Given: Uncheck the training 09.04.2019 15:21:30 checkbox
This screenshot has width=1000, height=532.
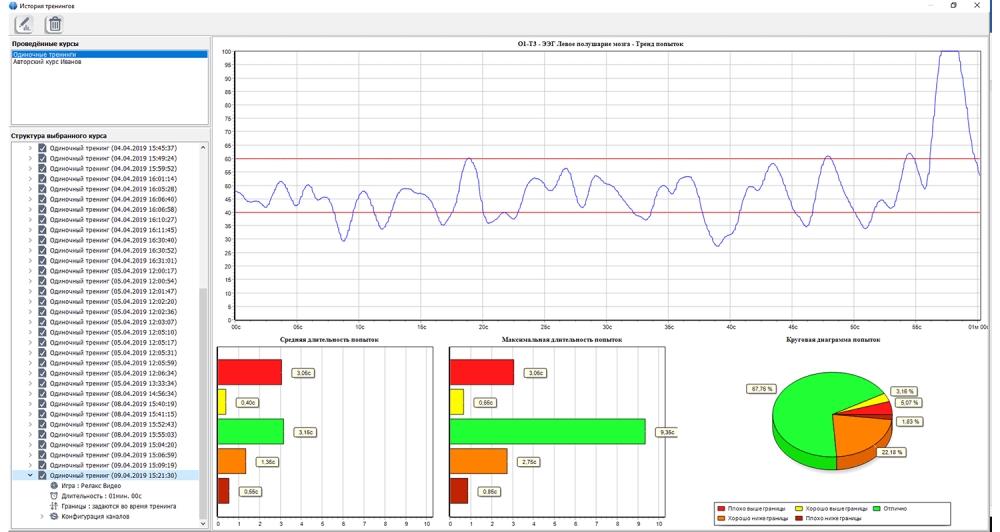Looking at the screenshot, I should coord(42,476).
